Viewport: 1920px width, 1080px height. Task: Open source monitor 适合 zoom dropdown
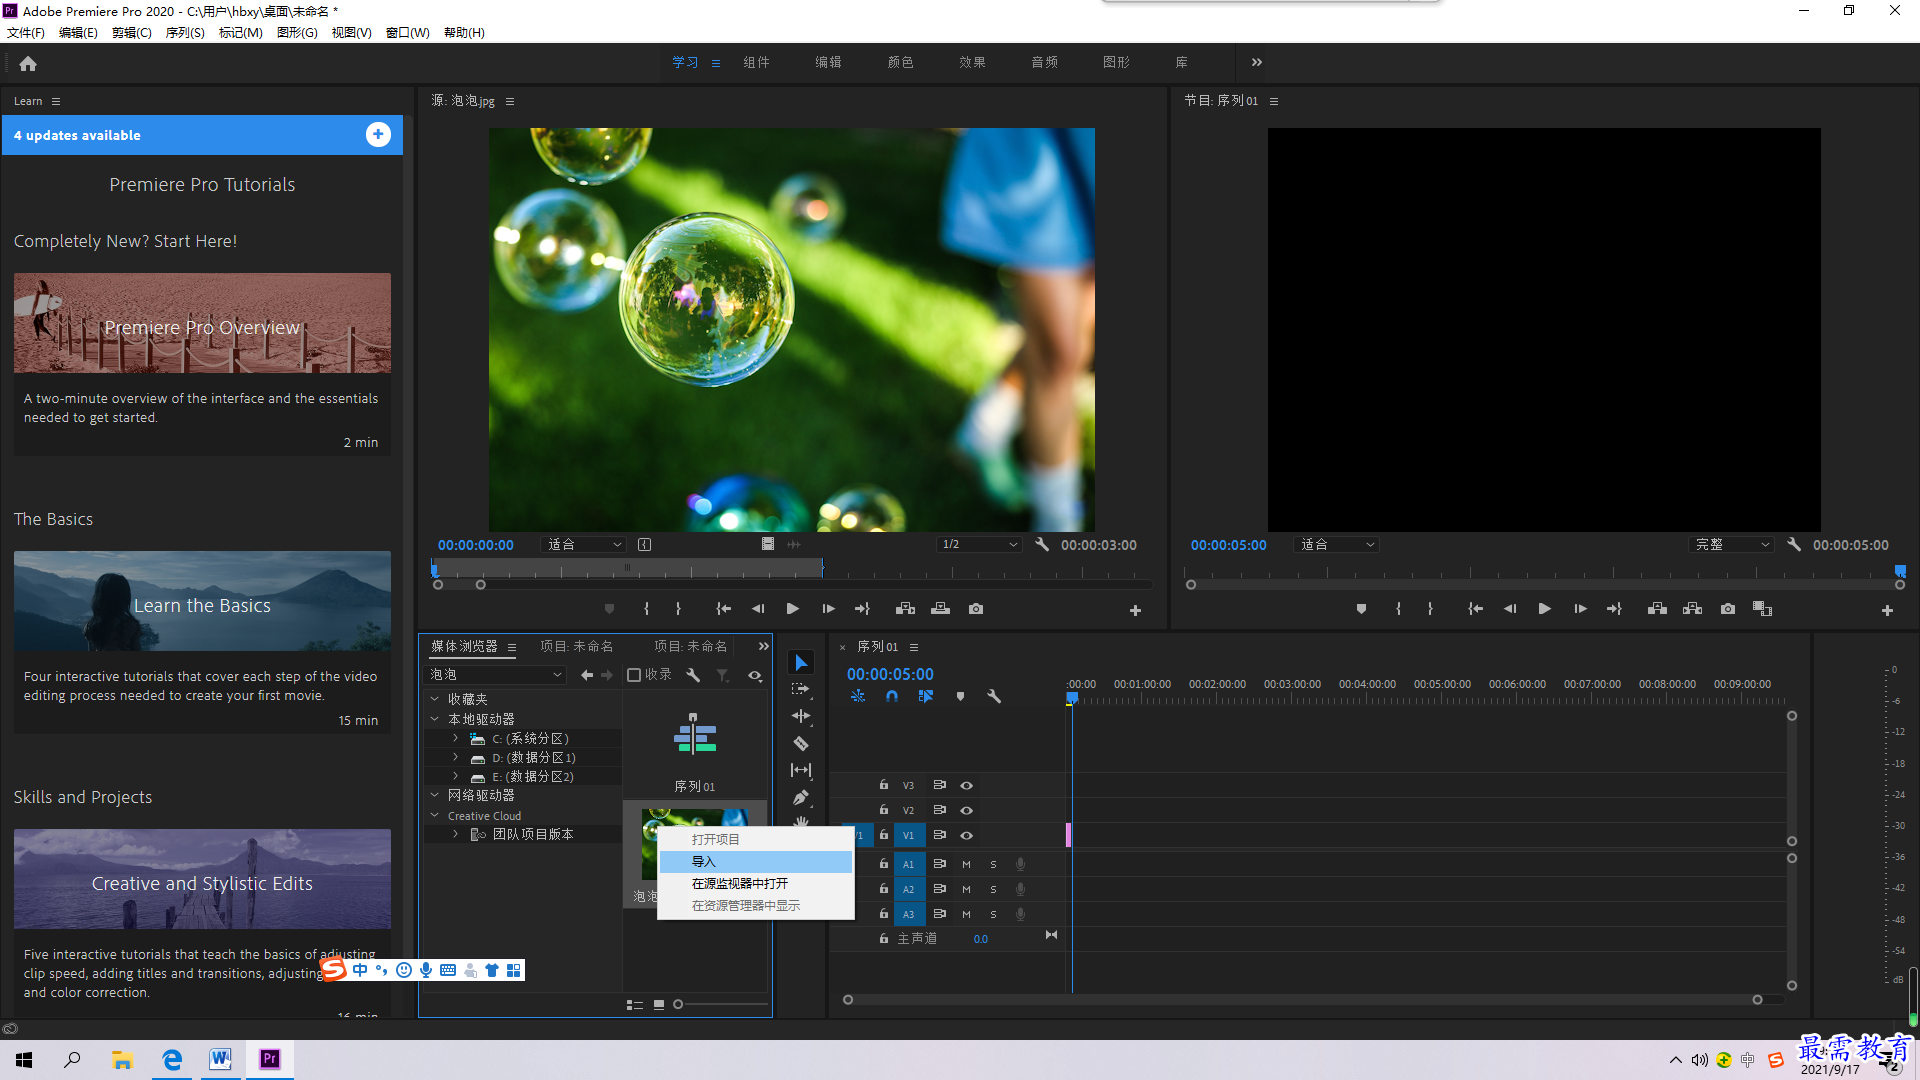click(x=583, y=545)
